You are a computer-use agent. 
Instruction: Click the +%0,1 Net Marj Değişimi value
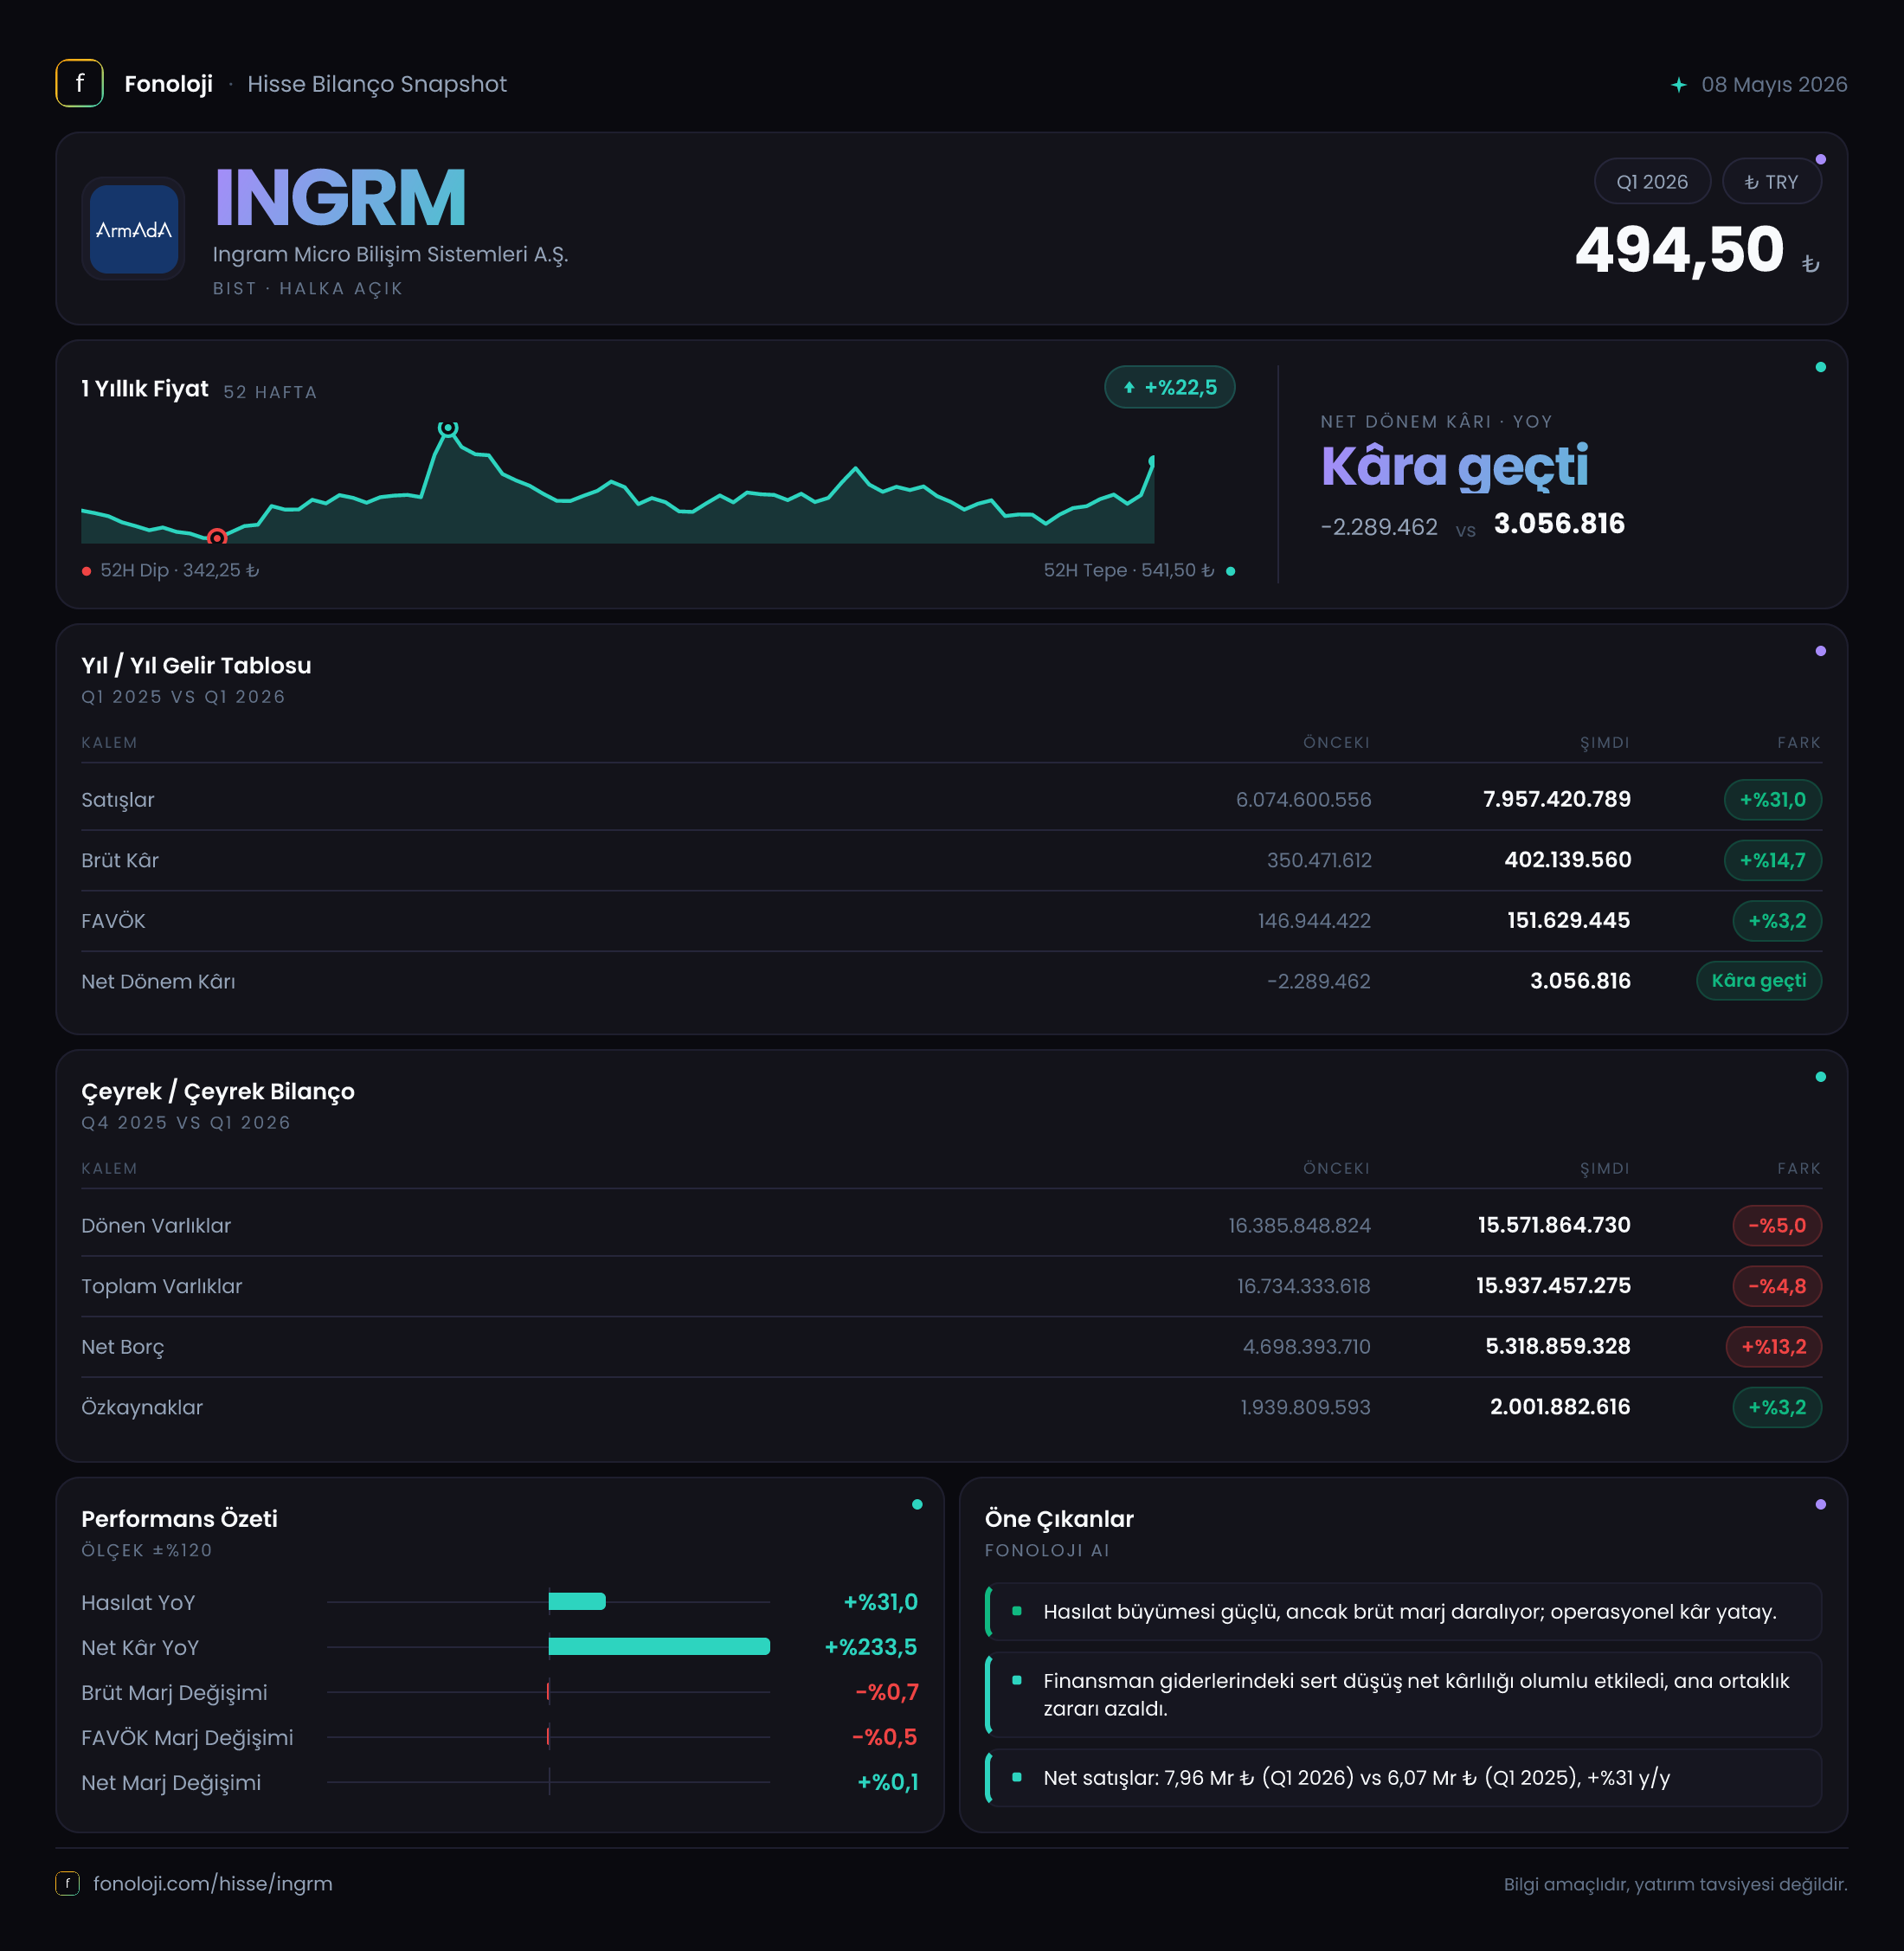887,1782
